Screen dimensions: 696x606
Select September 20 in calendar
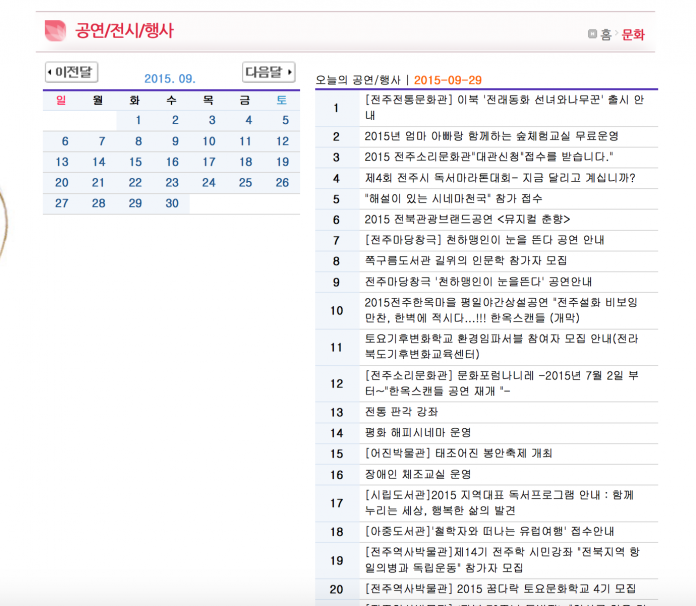point(62,182)
